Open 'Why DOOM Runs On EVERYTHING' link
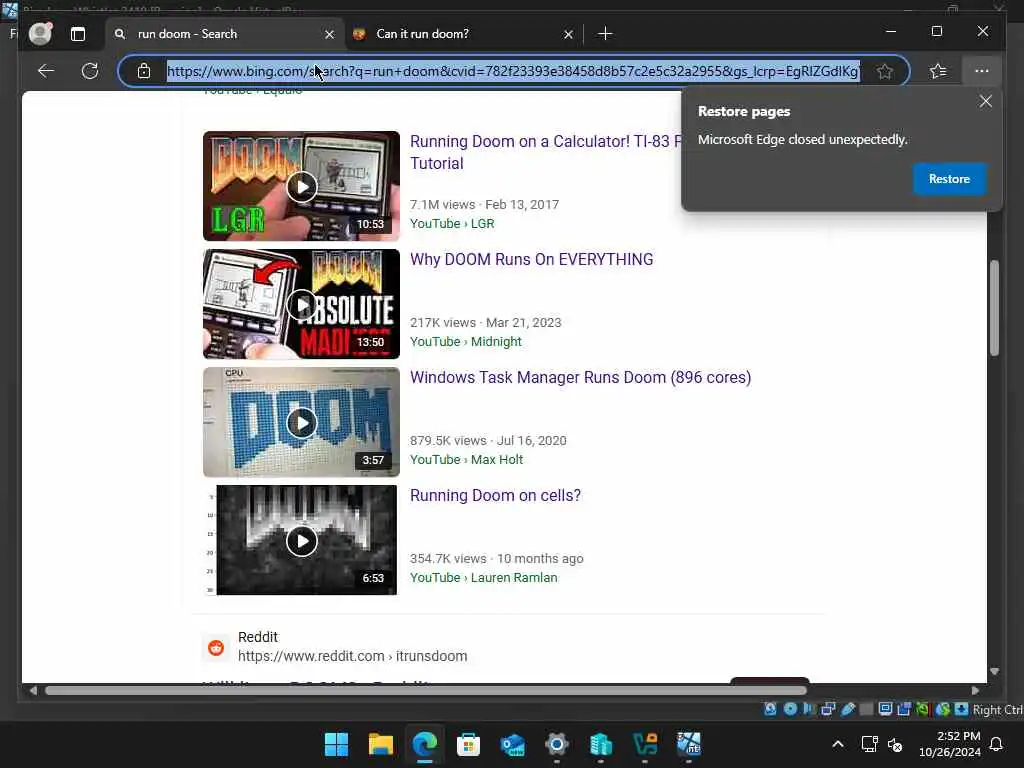 [x=532, y=259]
